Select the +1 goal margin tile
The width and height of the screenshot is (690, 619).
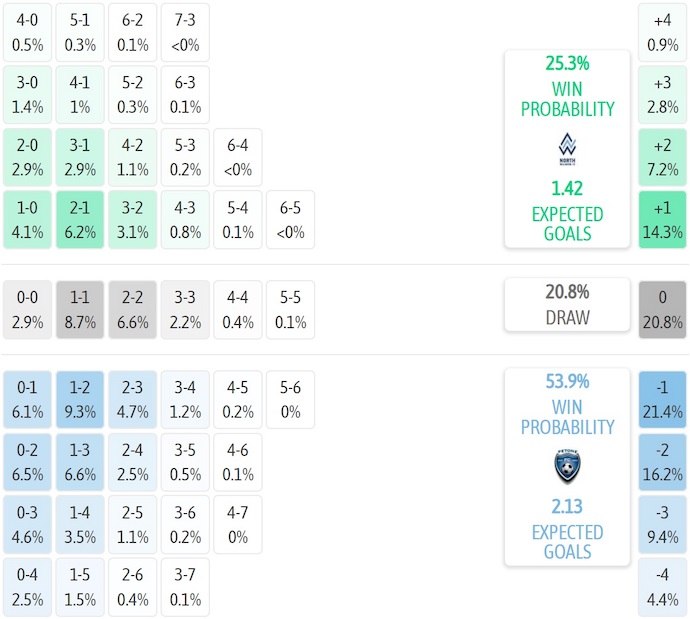point(662,219)
